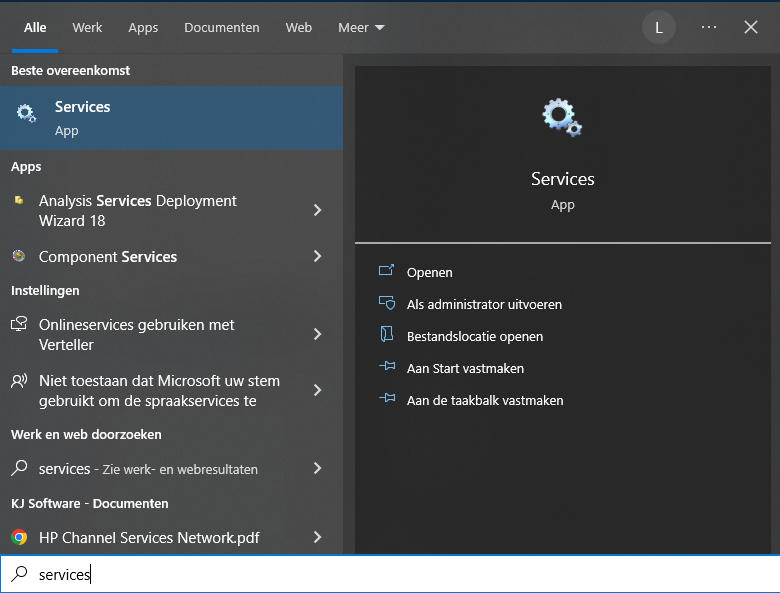Click Openen to launch Services
This screenshot has width=780, height=593.
429,272
